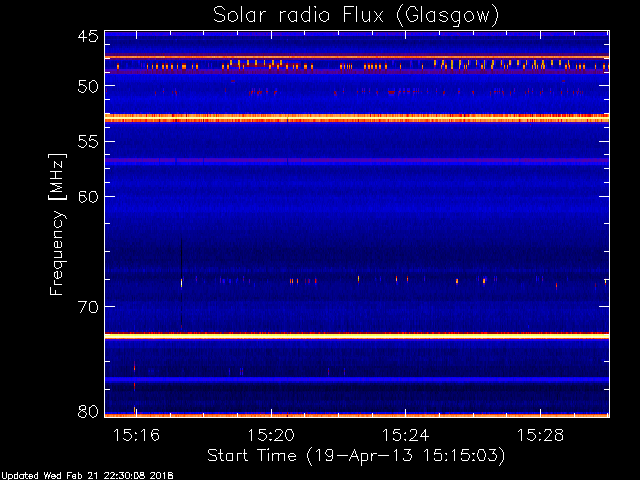Click the '15:16' time tick label
This screenshot has height=480, width=640.
[x=136, y=435]
